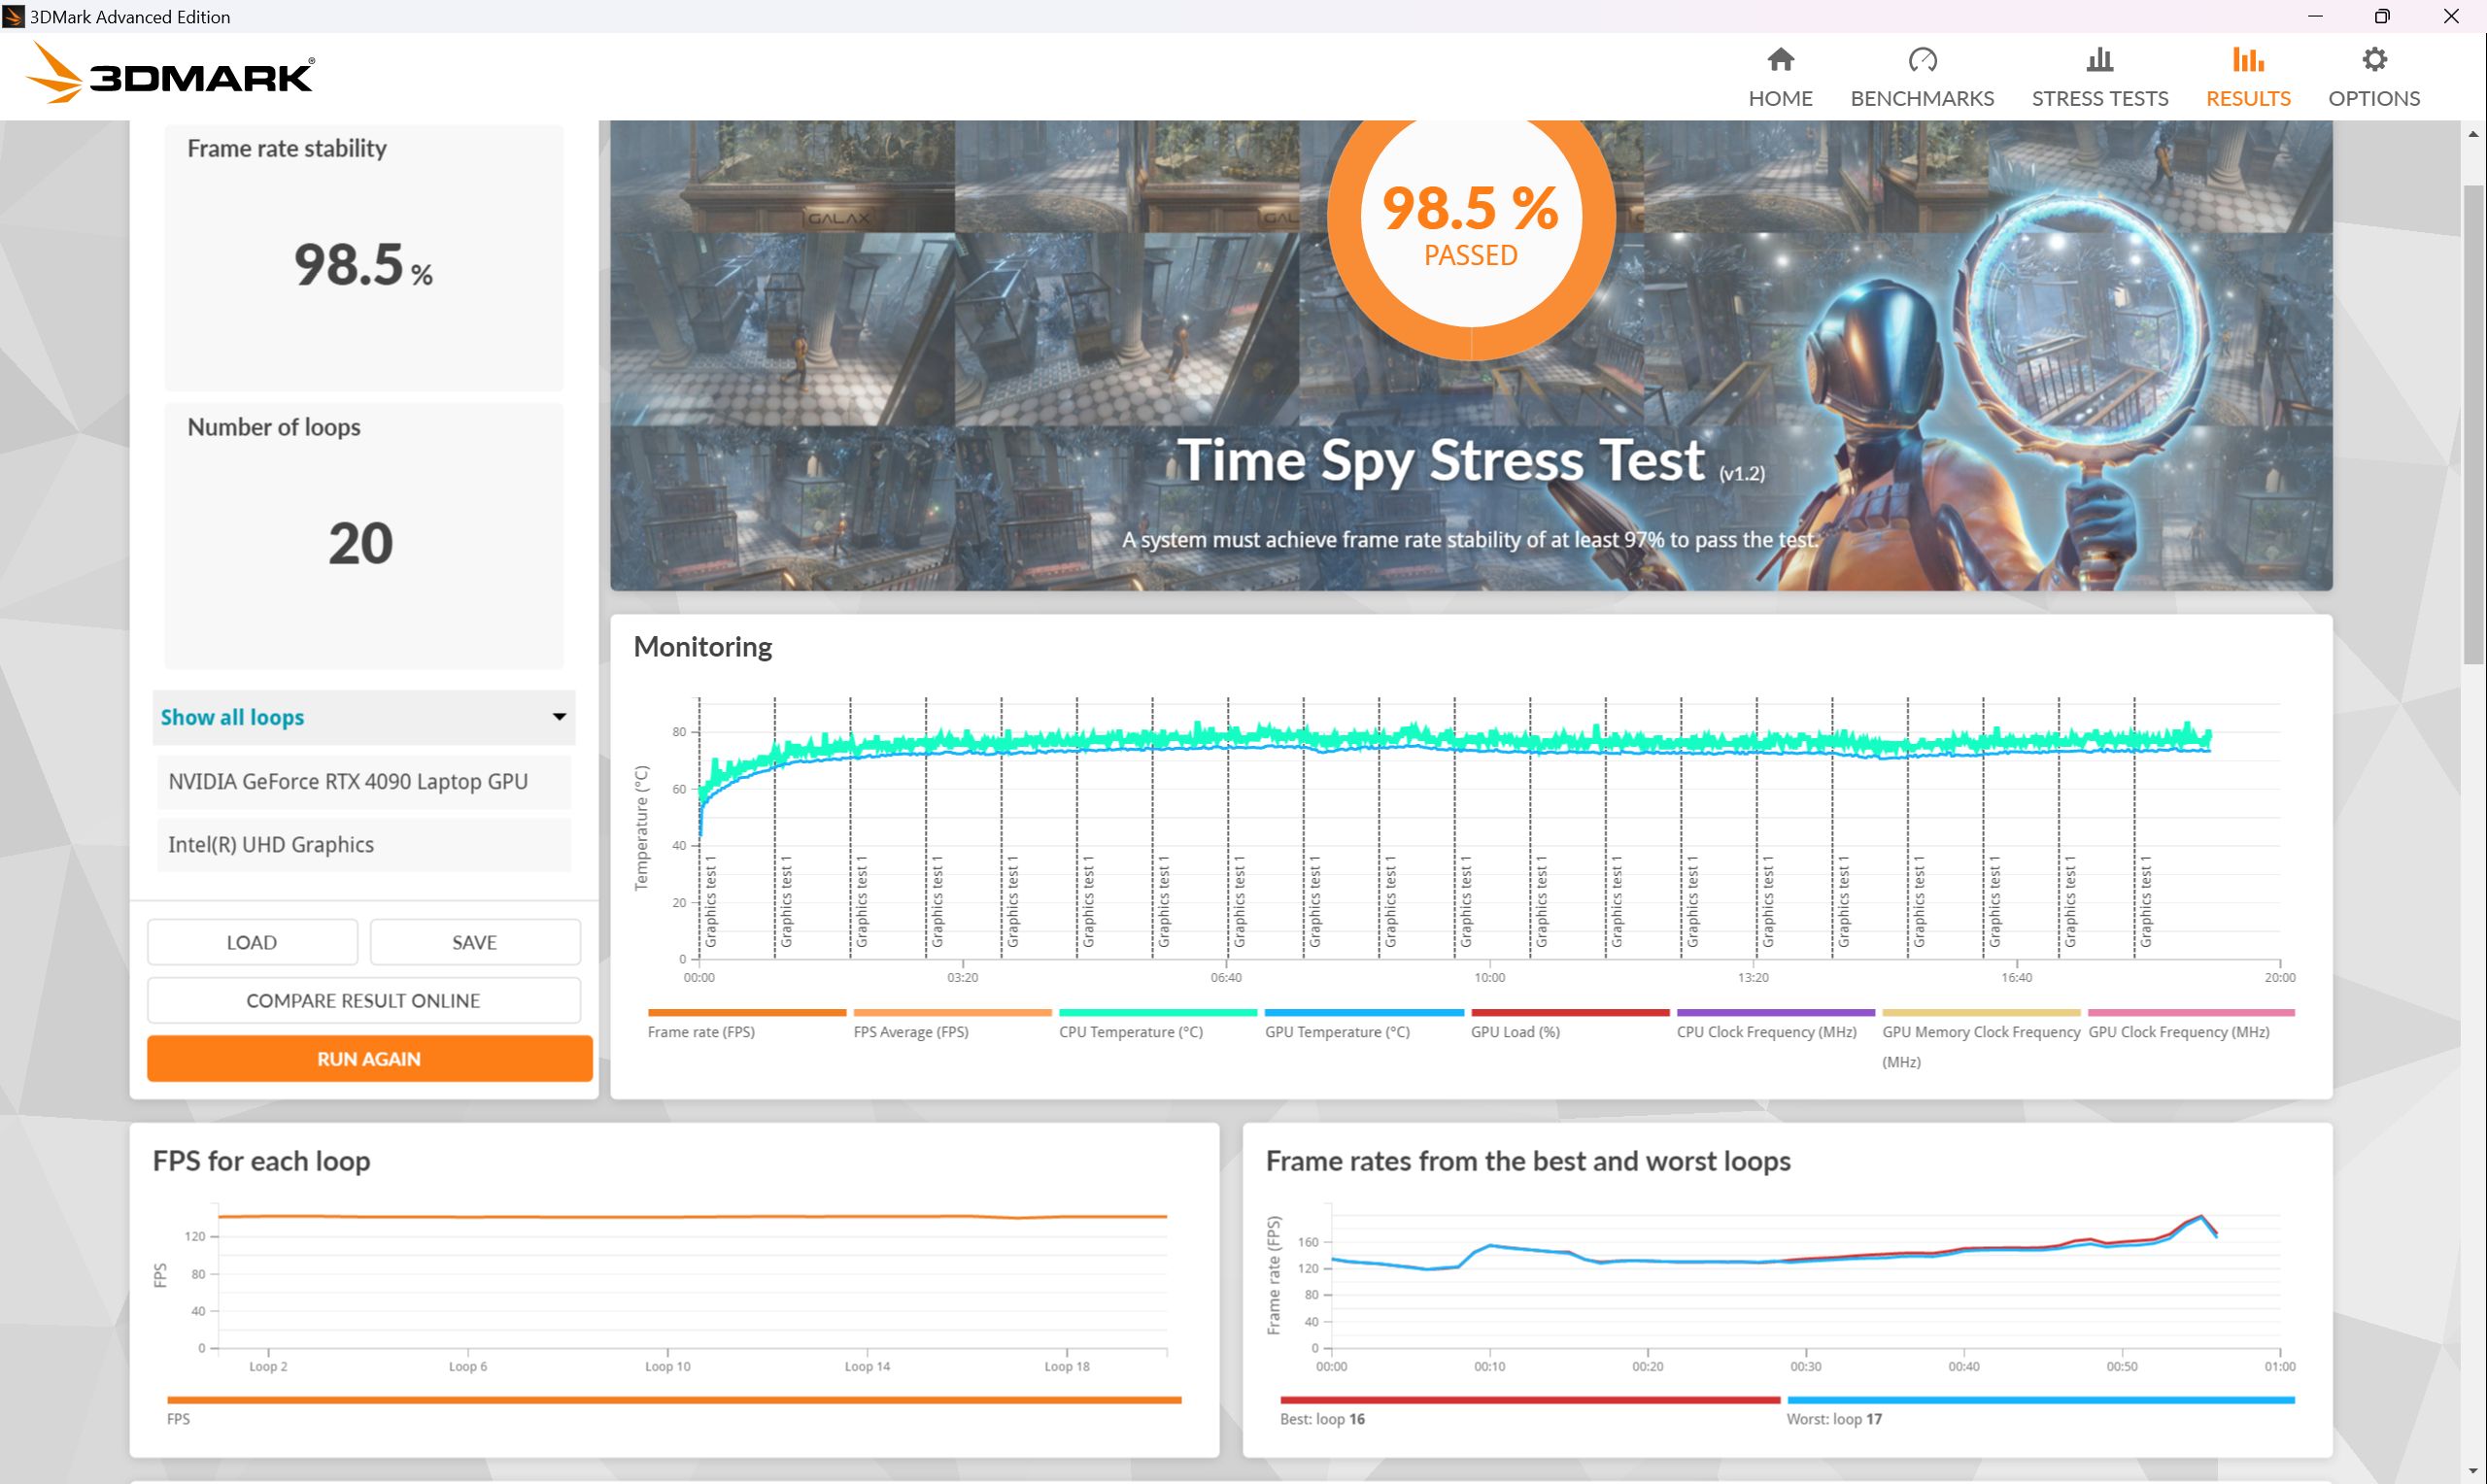Toggle GPU Load (%) legend item
This screenshot has width=2487, height=1484.
point(1569,1022)
